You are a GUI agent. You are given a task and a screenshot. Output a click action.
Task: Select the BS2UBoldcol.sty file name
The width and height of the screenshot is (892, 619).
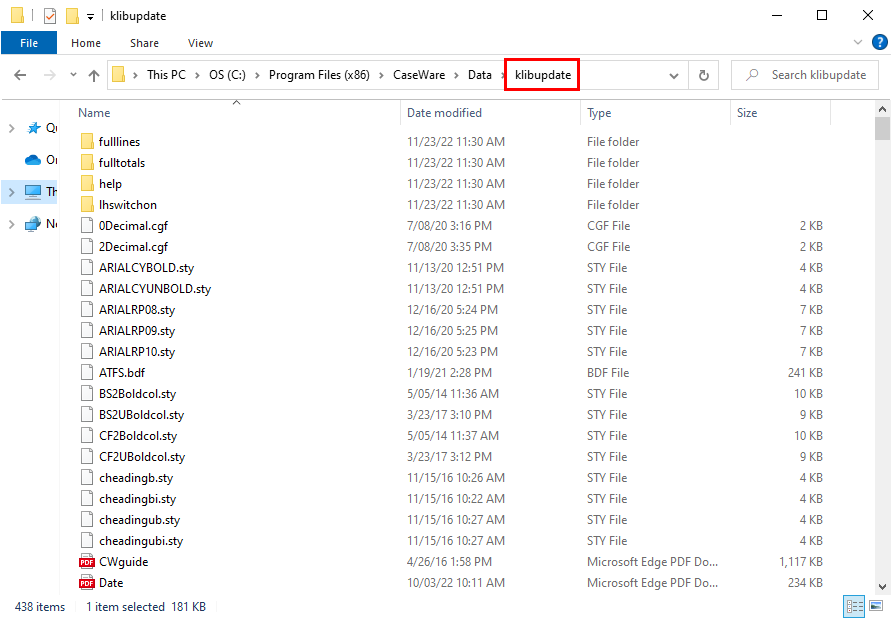pos(142,415)
